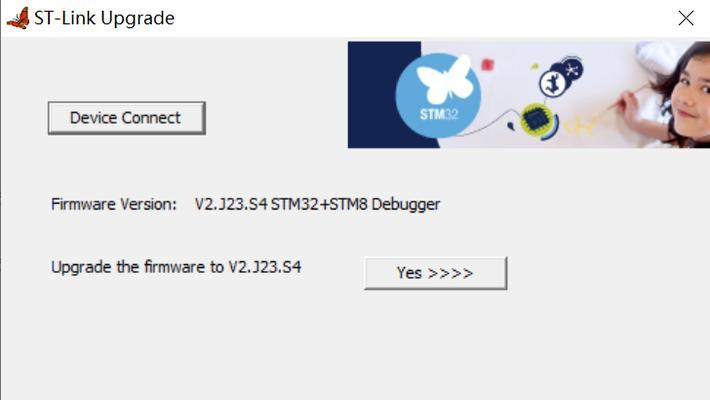
Task: Close the ST-Link Upgrade window
Action: pyautogui.click(x=686, y=18)
